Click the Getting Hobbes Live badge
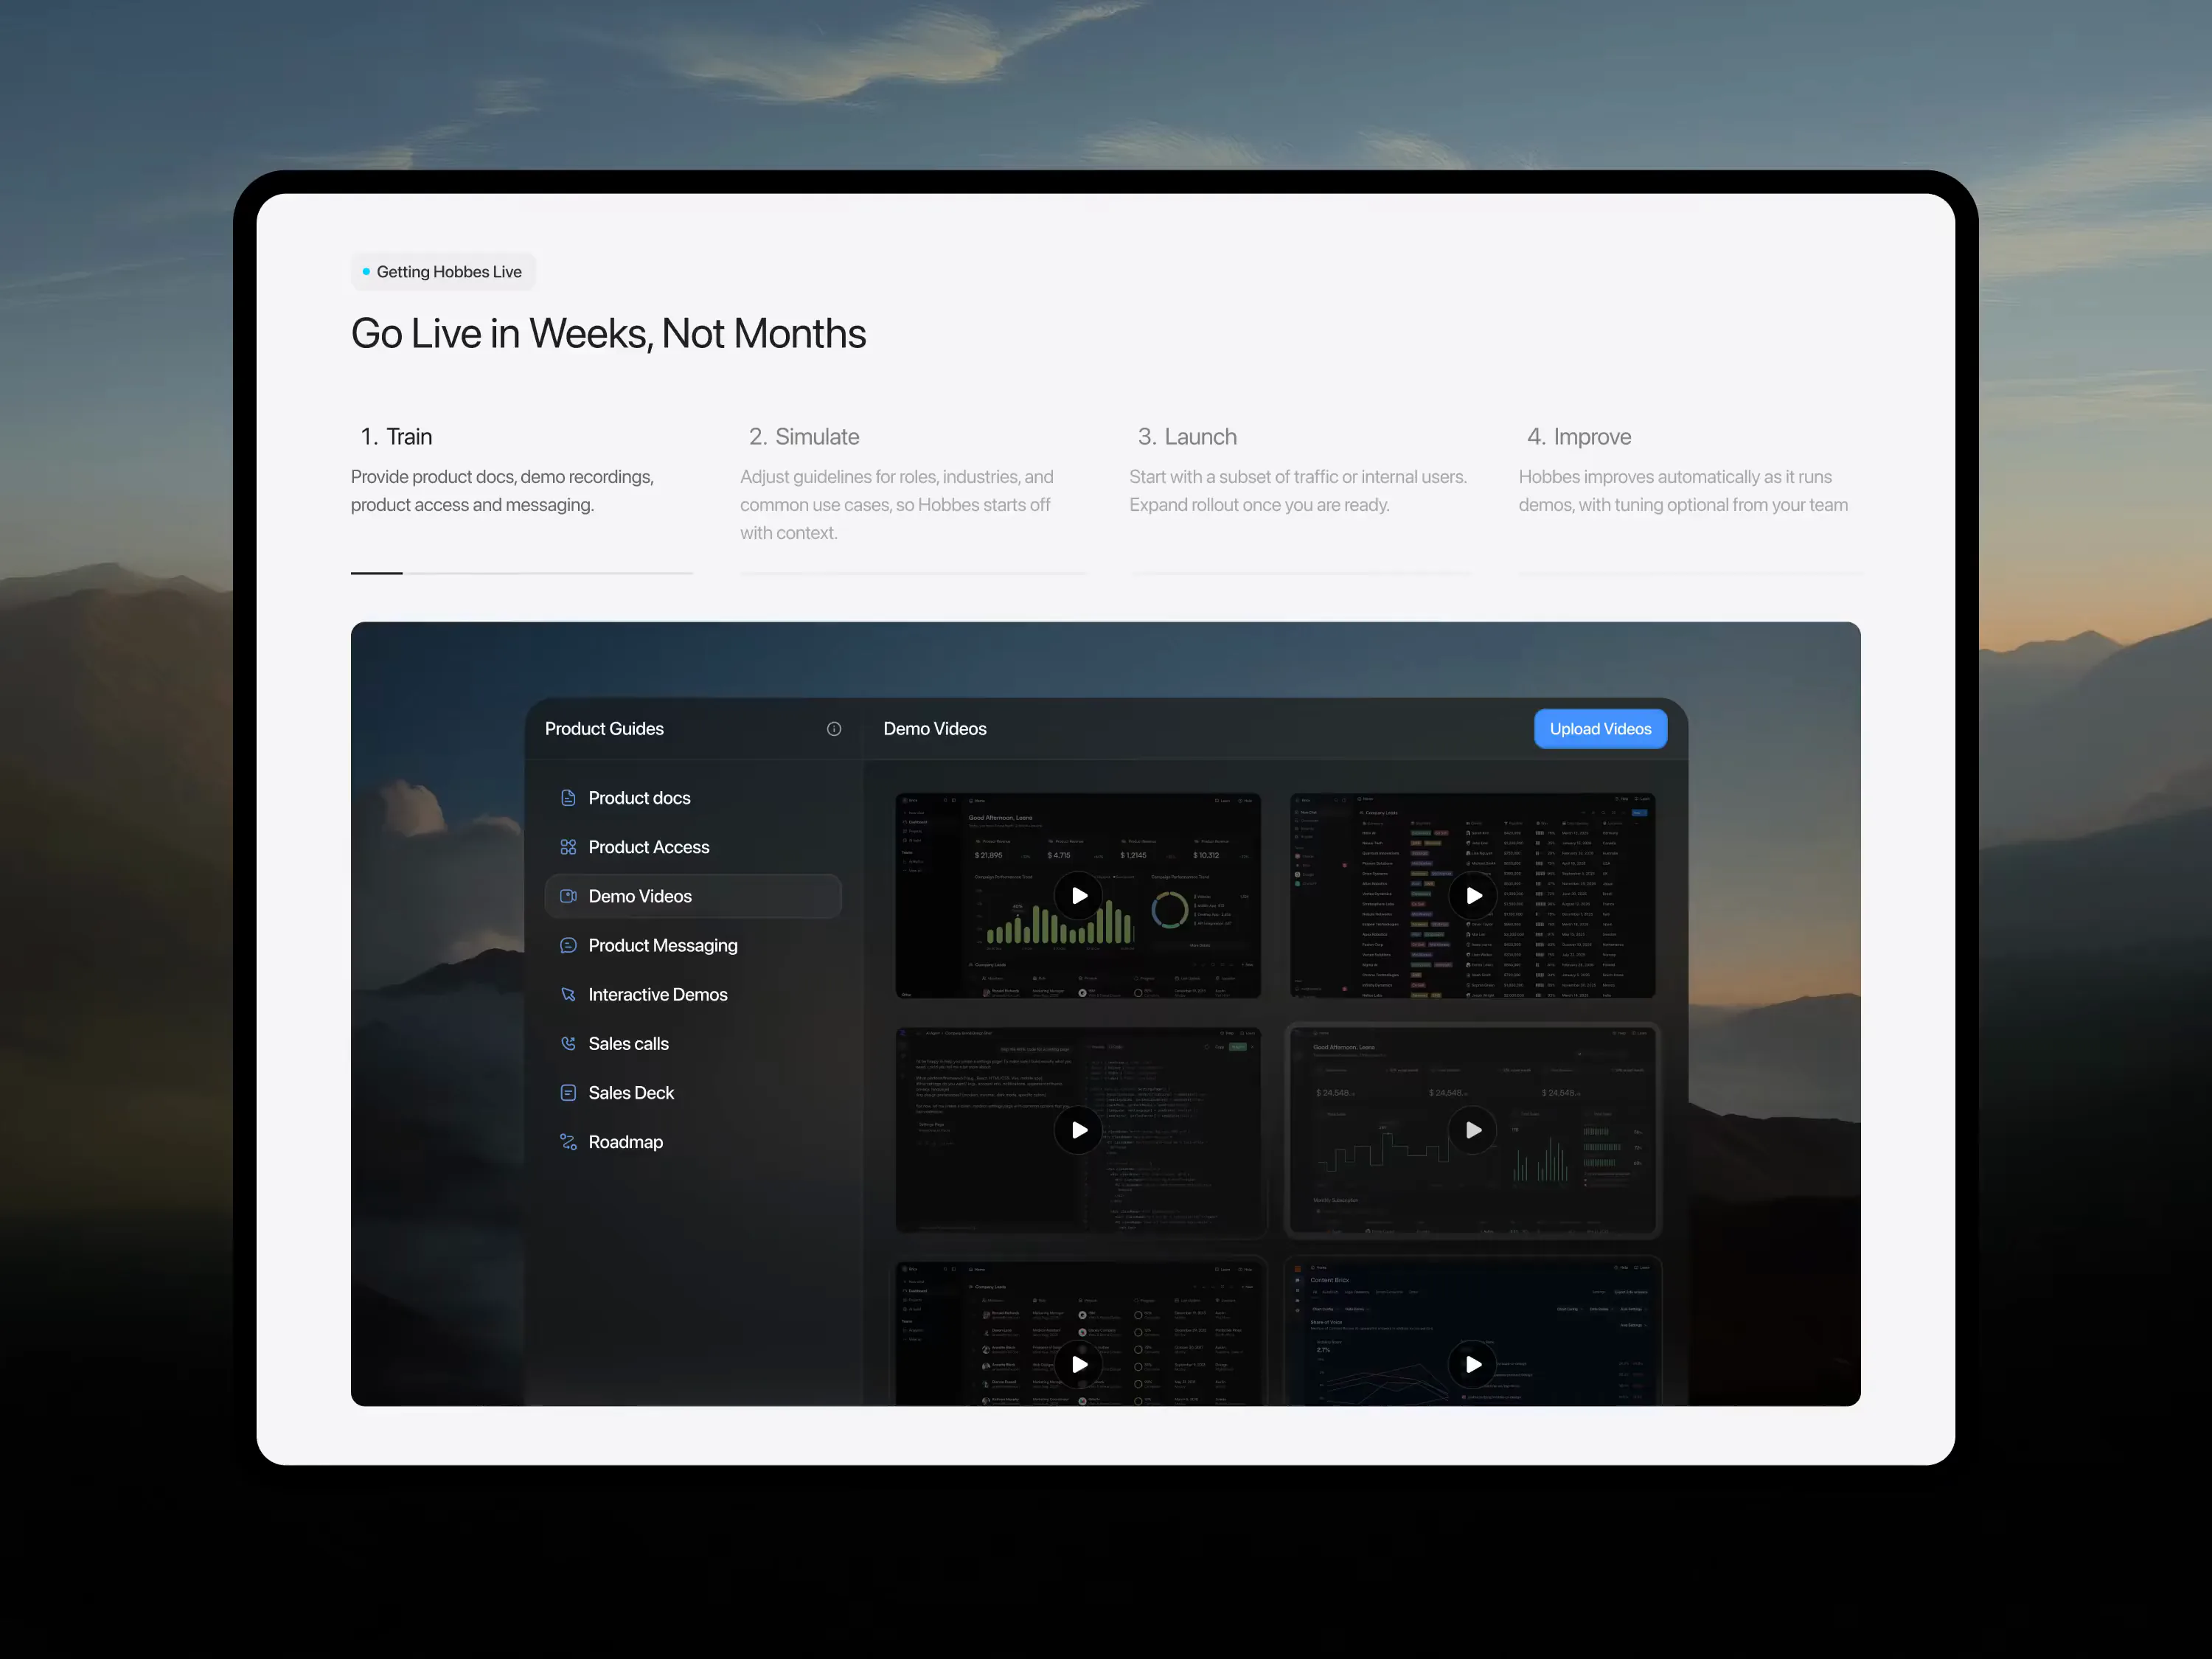The image size is (2212, 1659). (443, 272)
